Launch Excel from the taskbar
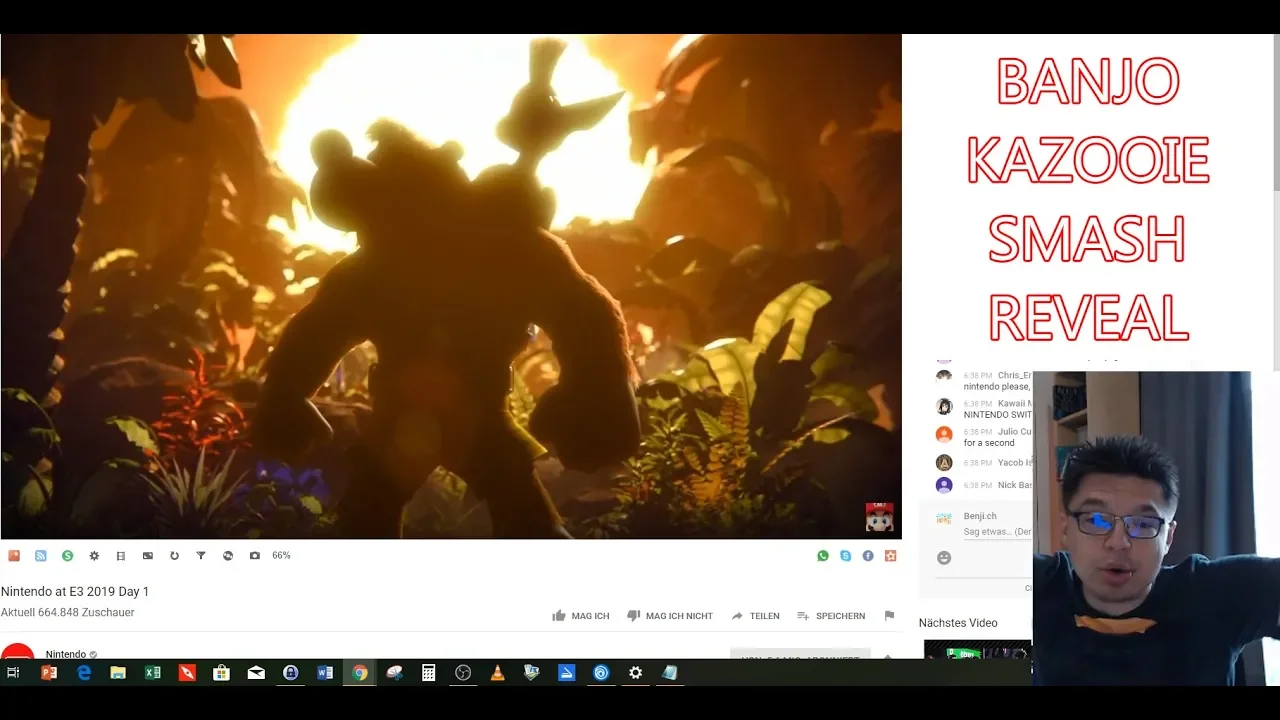 coord(153,673)
